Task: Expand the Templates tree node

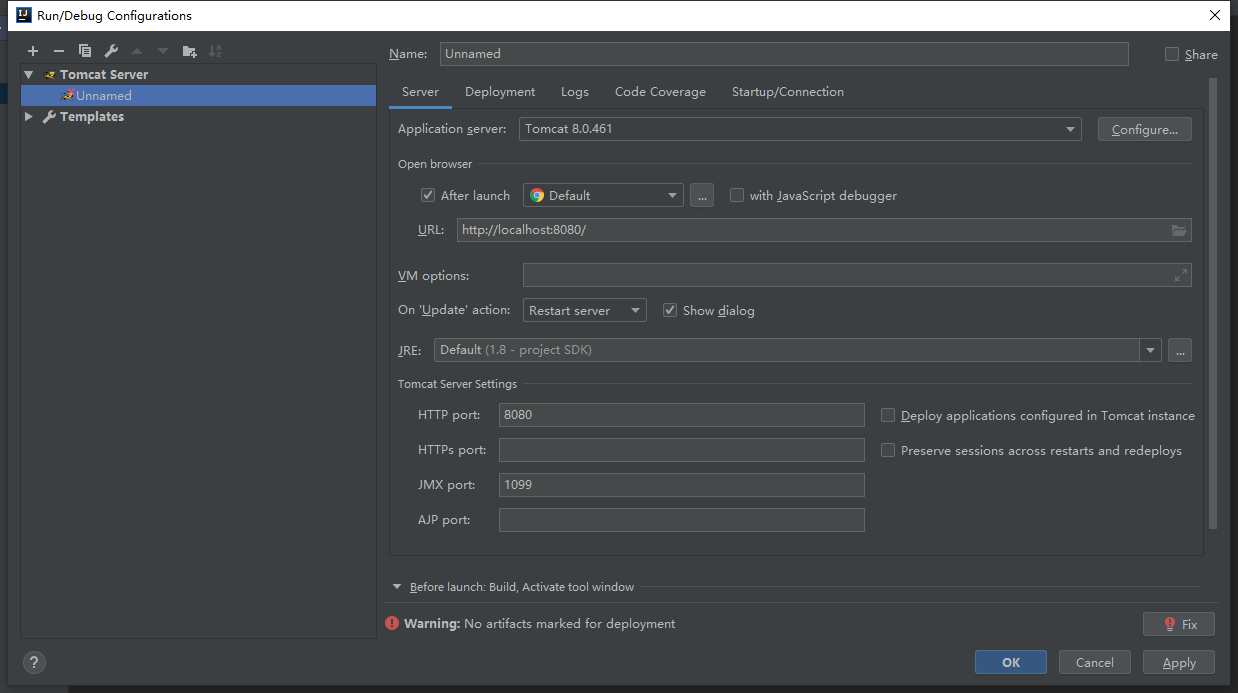Action: point(29,117)
